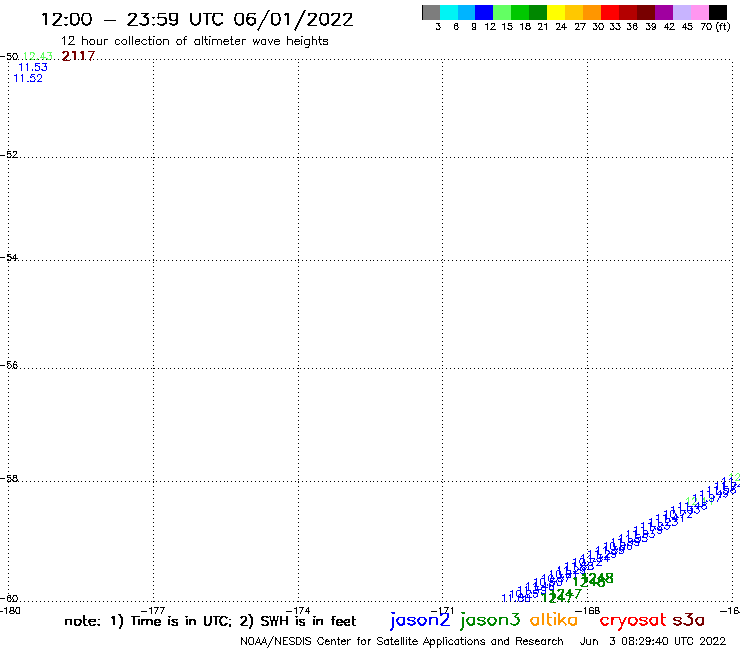Click the light green swatch in the color bar
The height and width of the screenshot is (650, 740).
(502, 12)
